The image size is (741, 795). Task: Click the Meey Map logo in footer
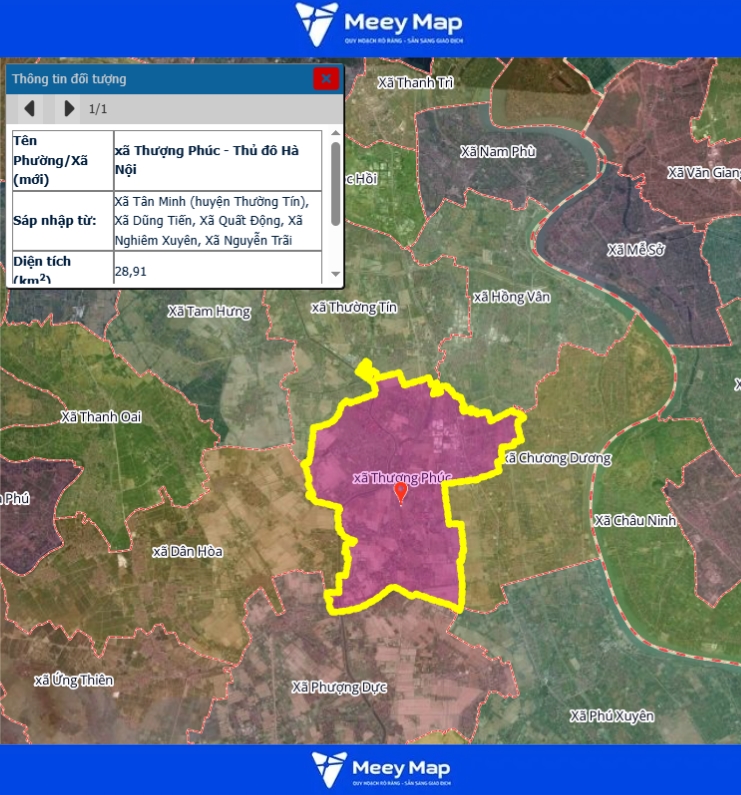pyautogui.click(x=381, y=770)
